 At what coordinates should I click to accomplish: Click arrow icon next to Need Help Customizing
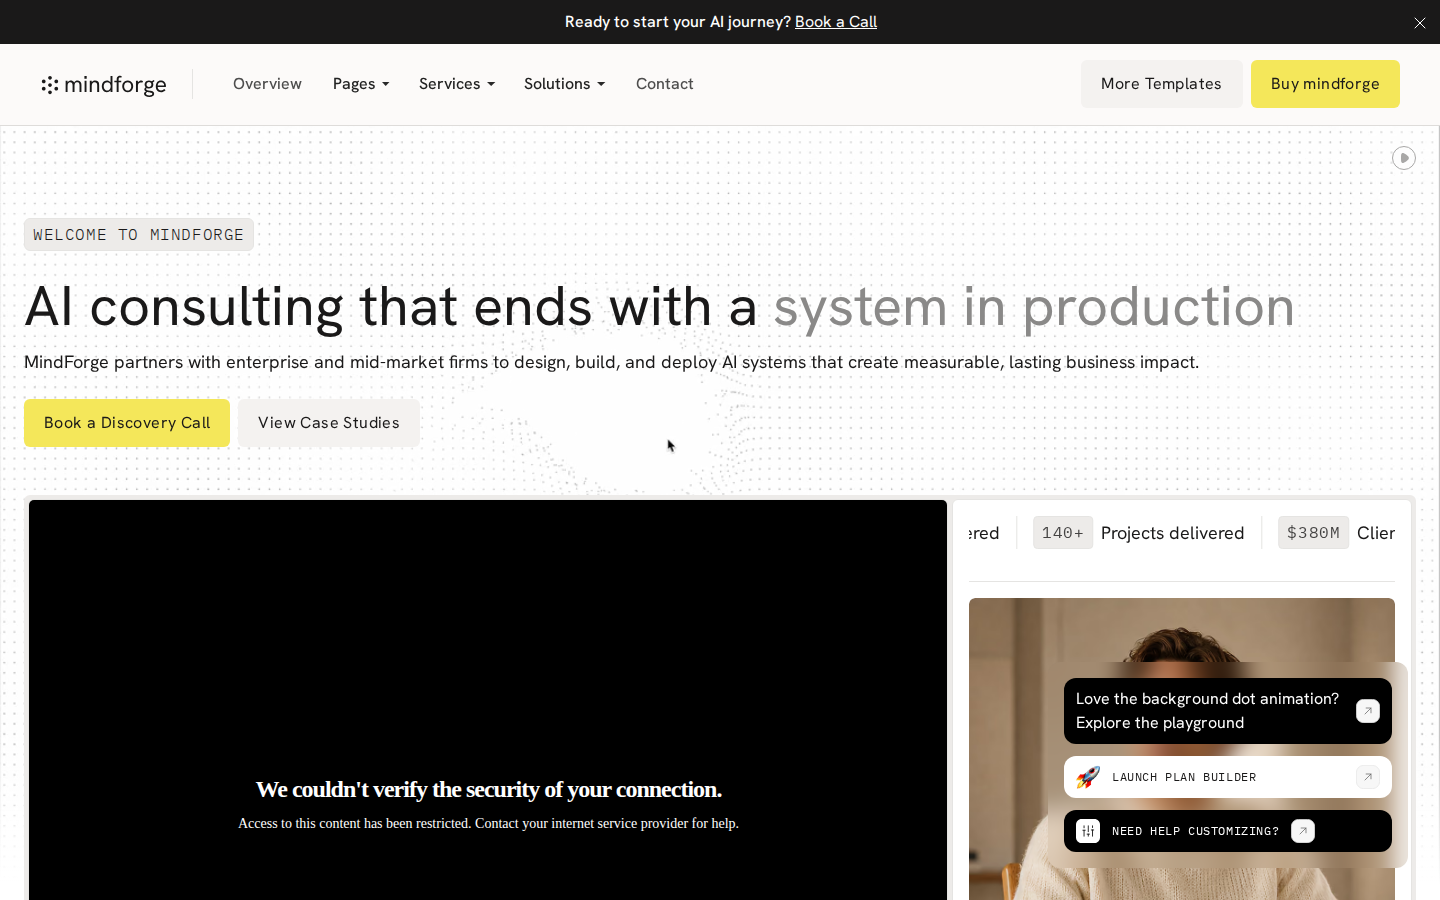point(1303,831)
